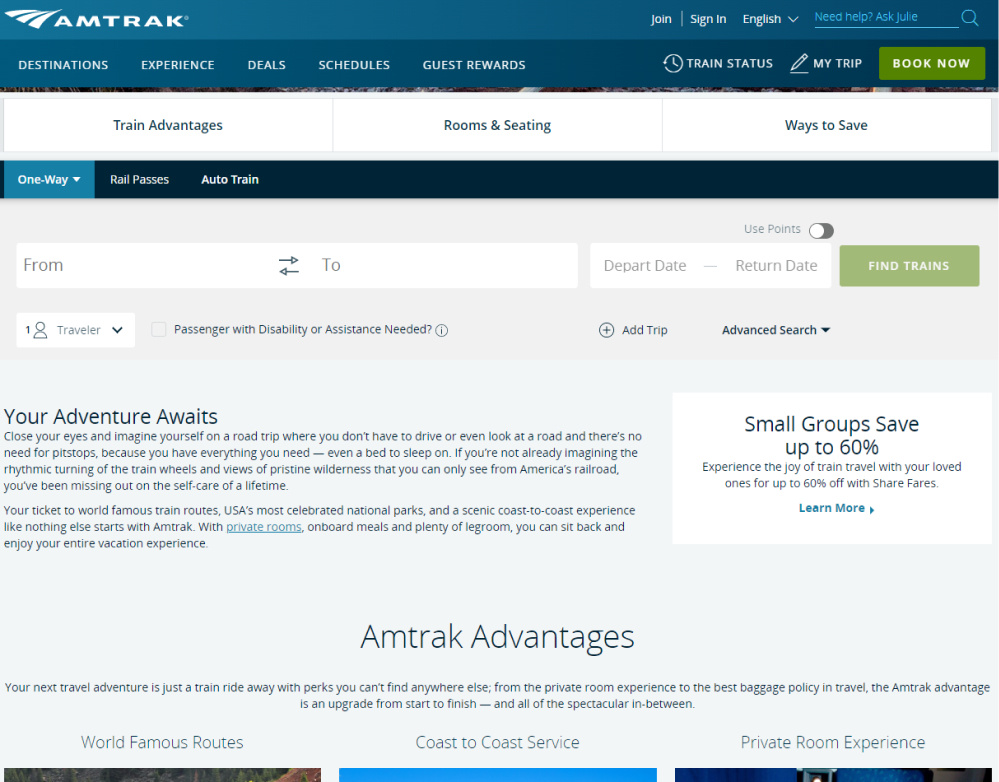Click the Sign In link

click(708, 19)
